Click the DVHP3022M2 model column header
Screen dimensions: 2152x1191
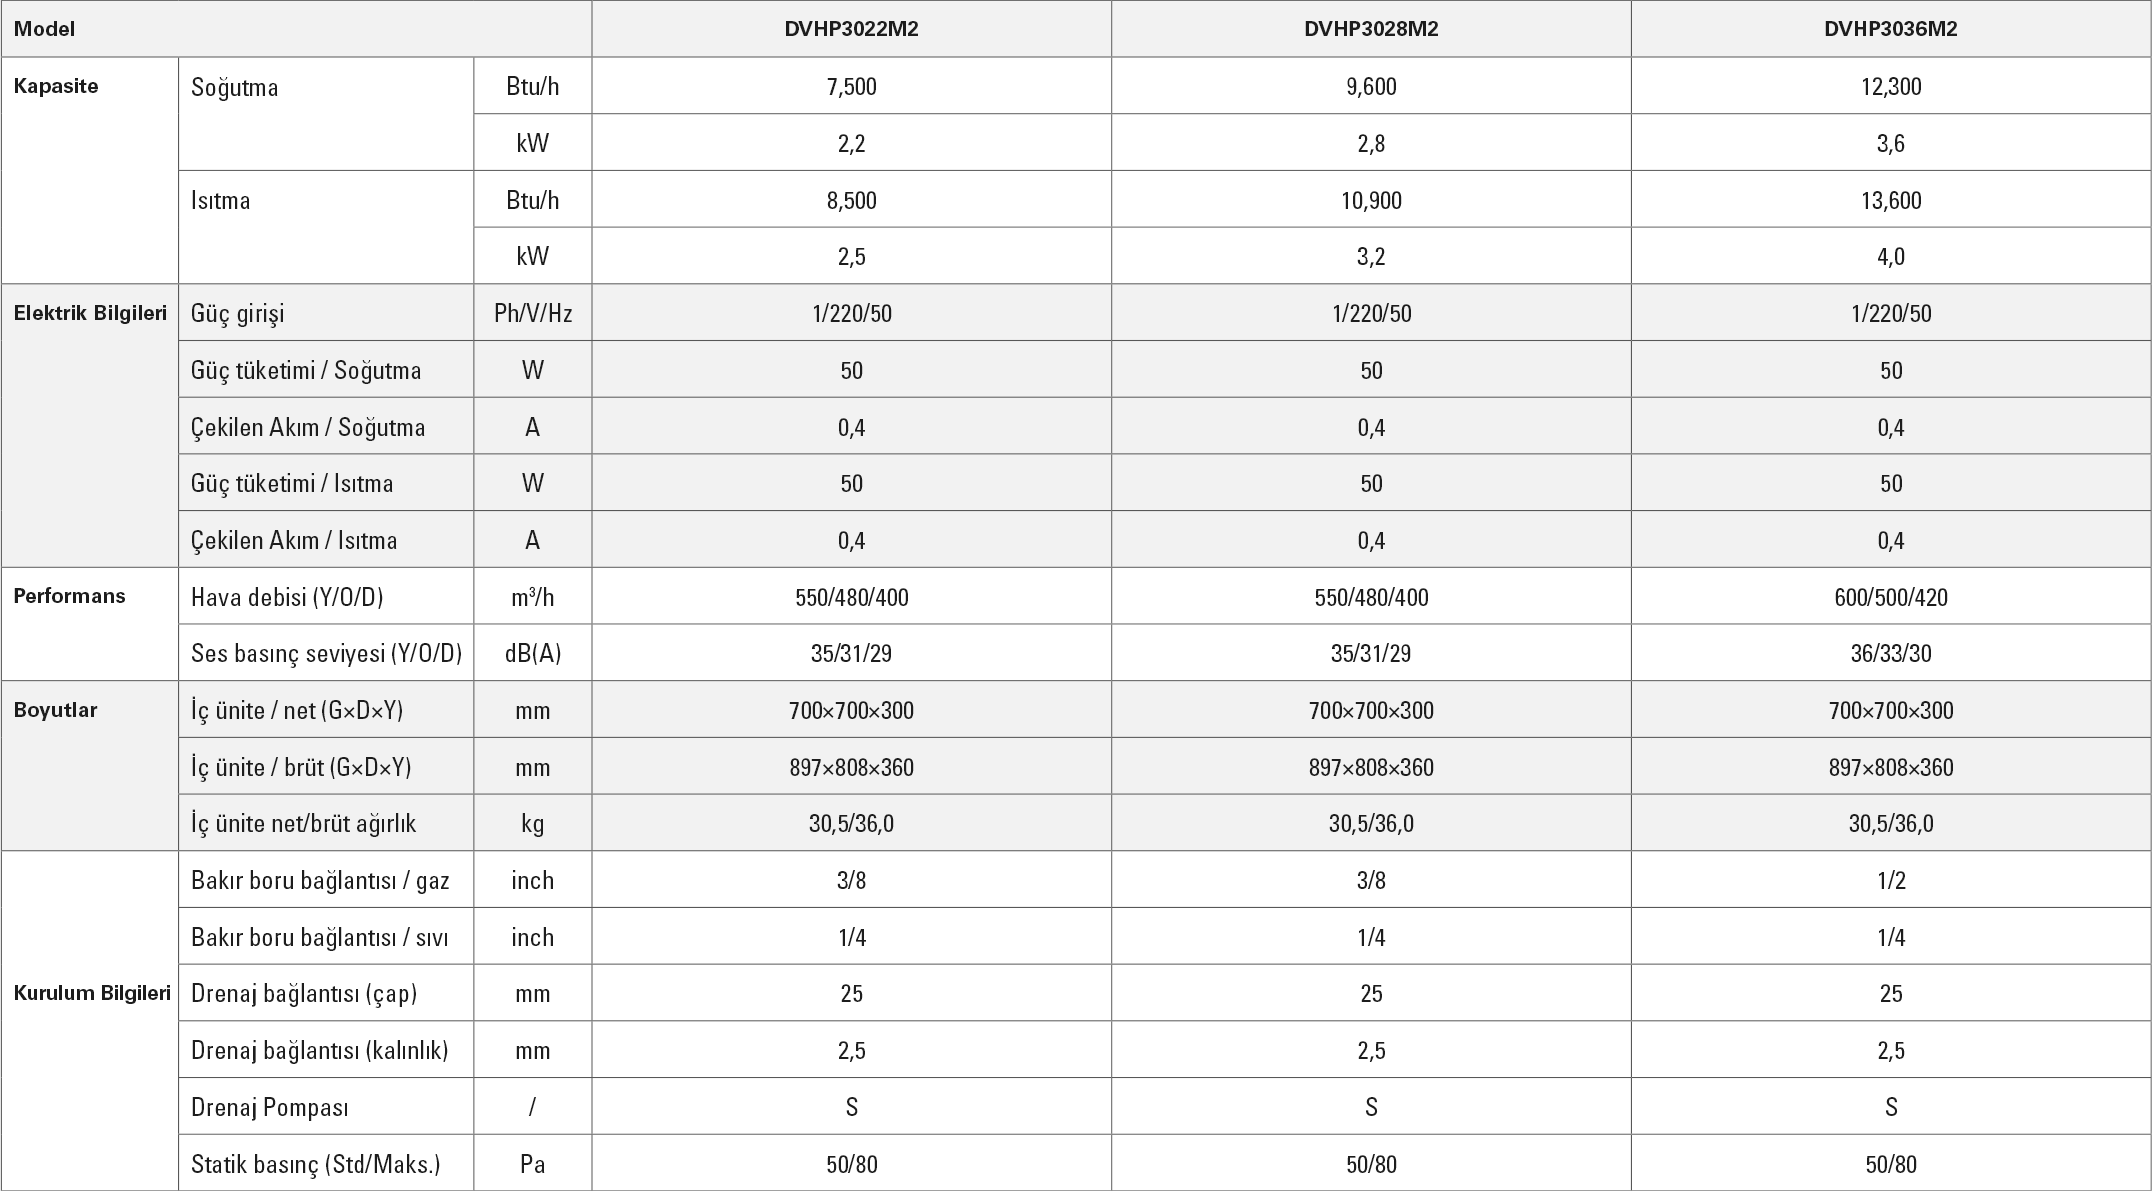coord(851,29)
